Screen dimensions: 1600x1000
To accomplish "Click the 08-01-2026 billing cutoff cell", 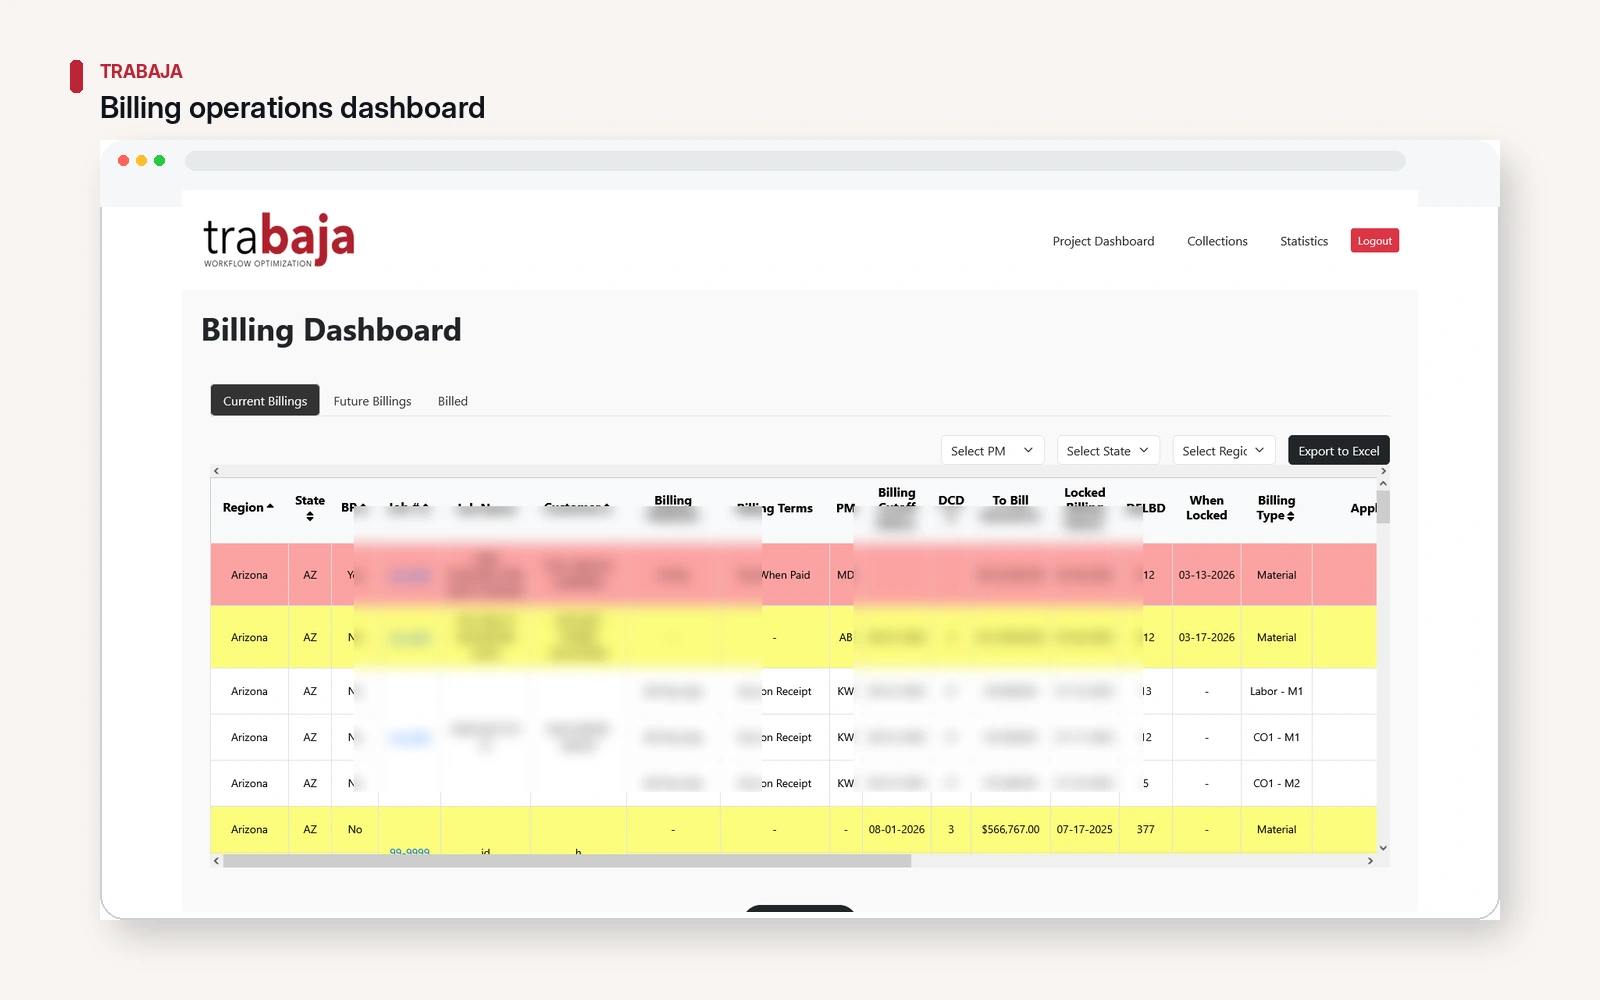I will (896, 829).
